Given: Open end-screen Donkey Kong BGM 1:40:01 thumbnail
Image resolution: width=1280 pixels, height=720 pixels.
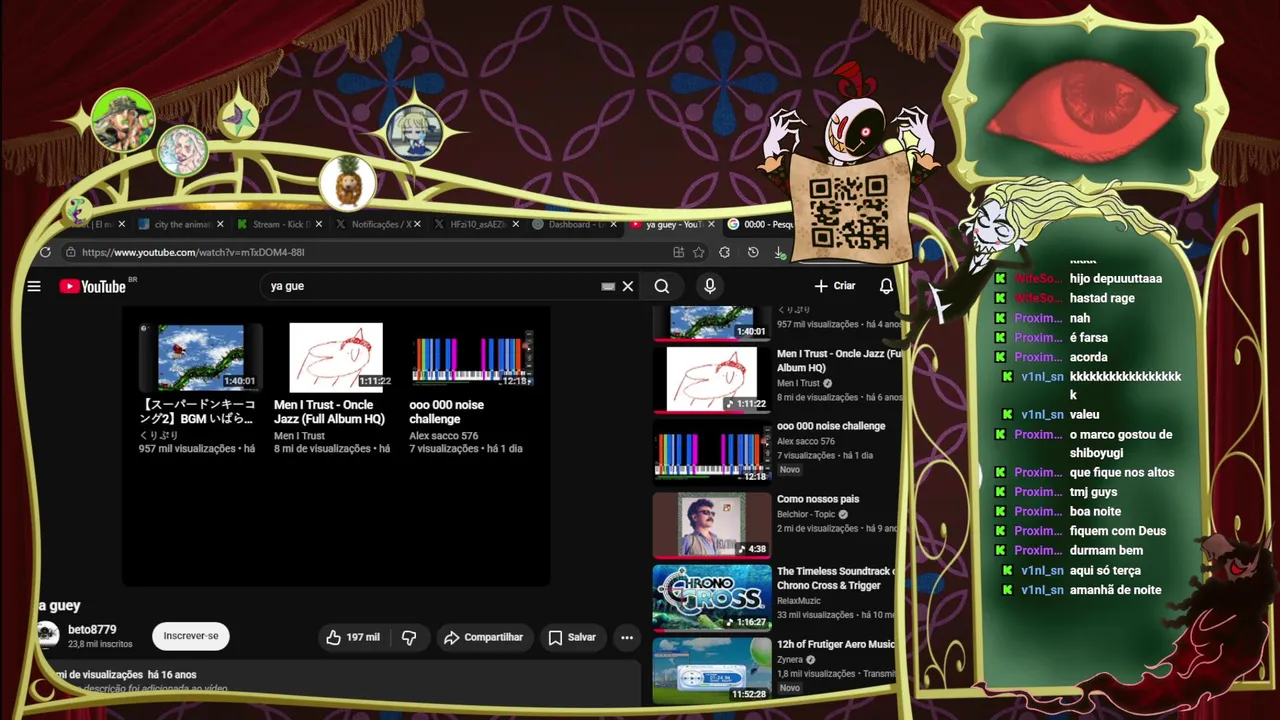Looking at the screenshot, I should click(x=201, y=357).
